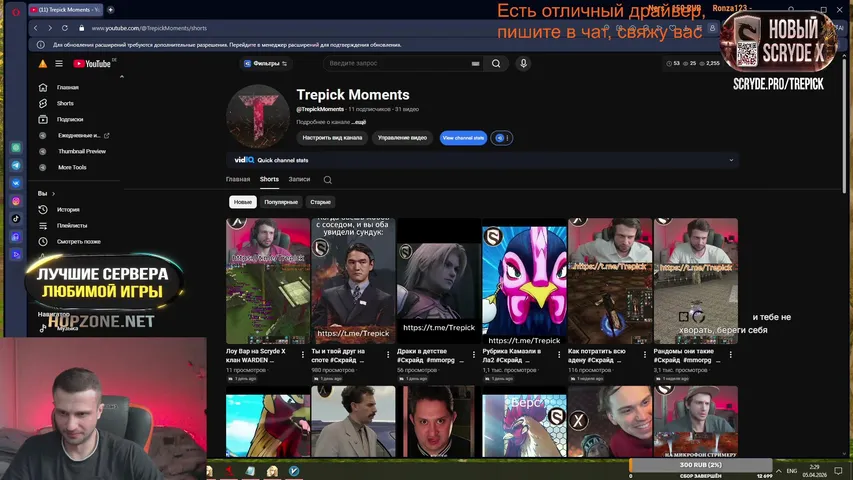
Task: Toggle the YouTube hamburger guide menu
Action: click(59, 64)
